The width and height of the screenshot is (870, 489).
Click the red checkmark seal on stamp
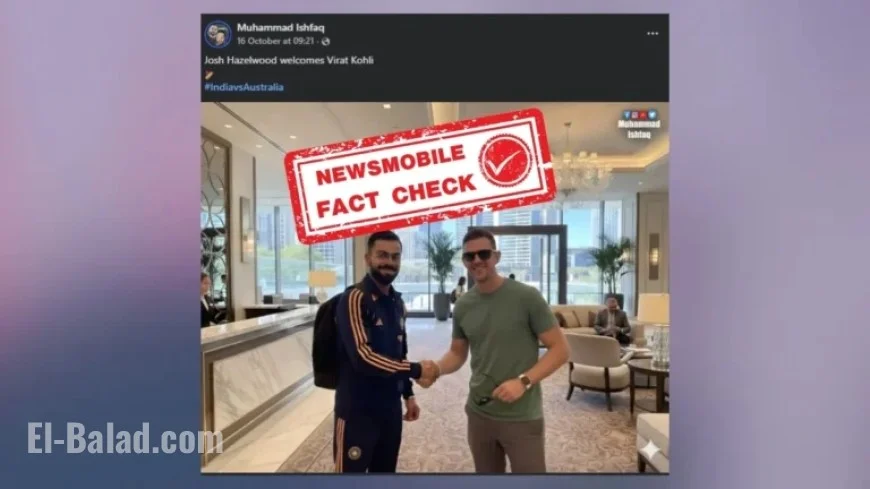point(505,160)
